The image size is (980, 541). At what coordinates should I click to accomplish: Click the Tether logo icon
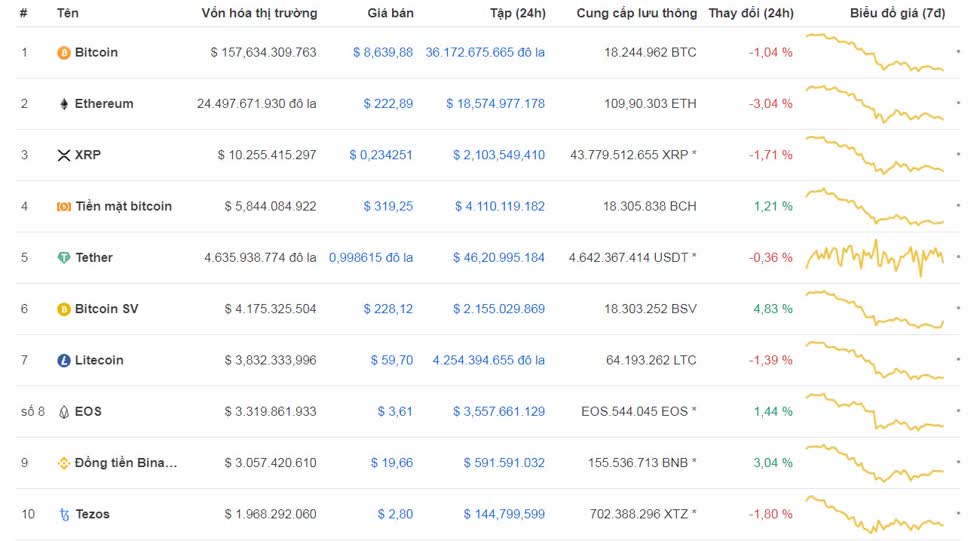[64, 258]
